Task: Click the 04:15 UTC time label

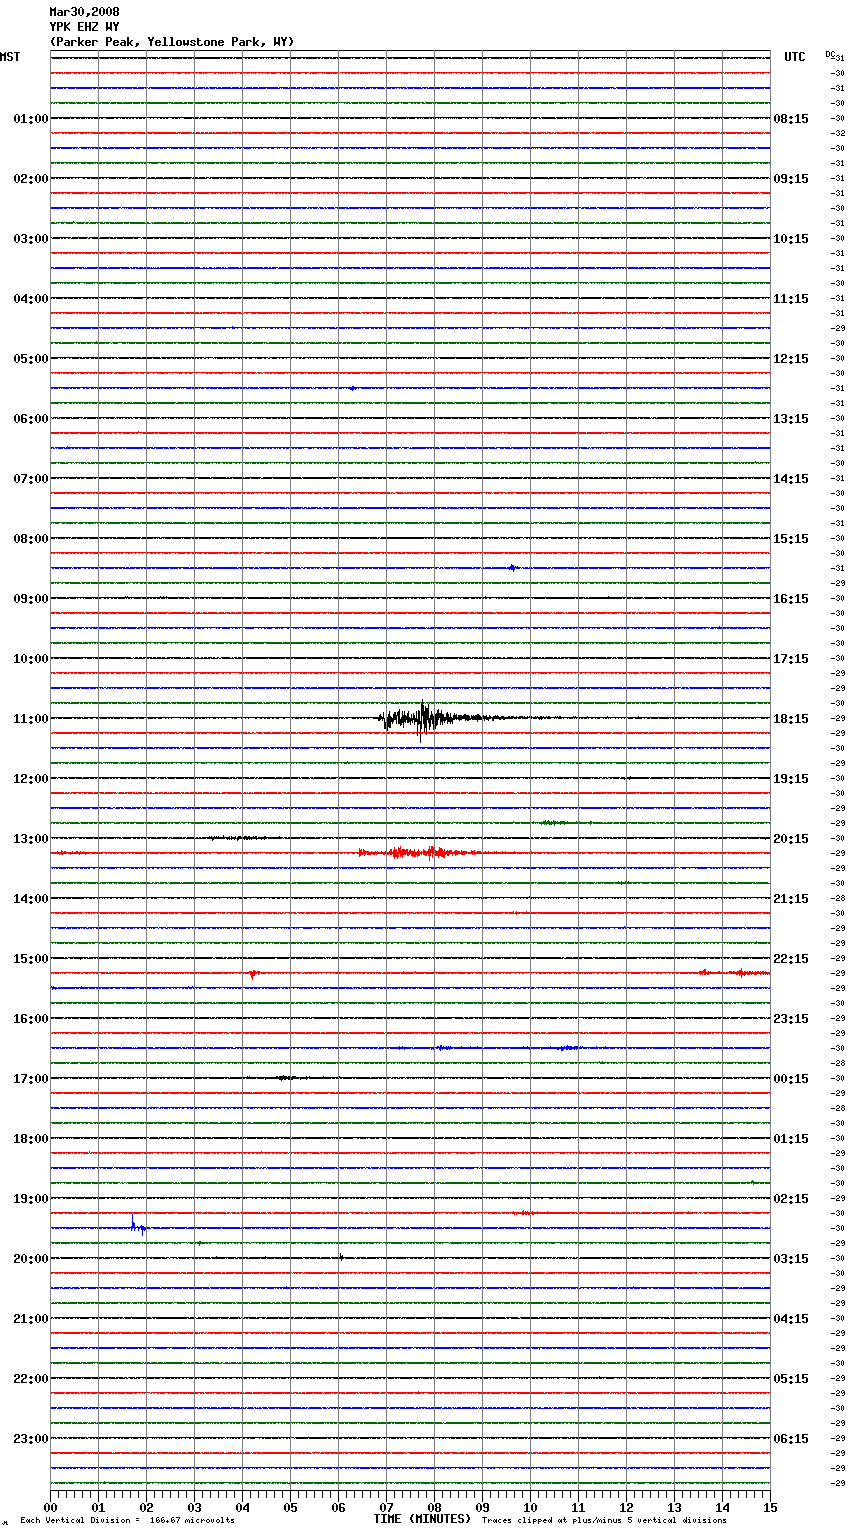Action: (x=791, y=1319)
